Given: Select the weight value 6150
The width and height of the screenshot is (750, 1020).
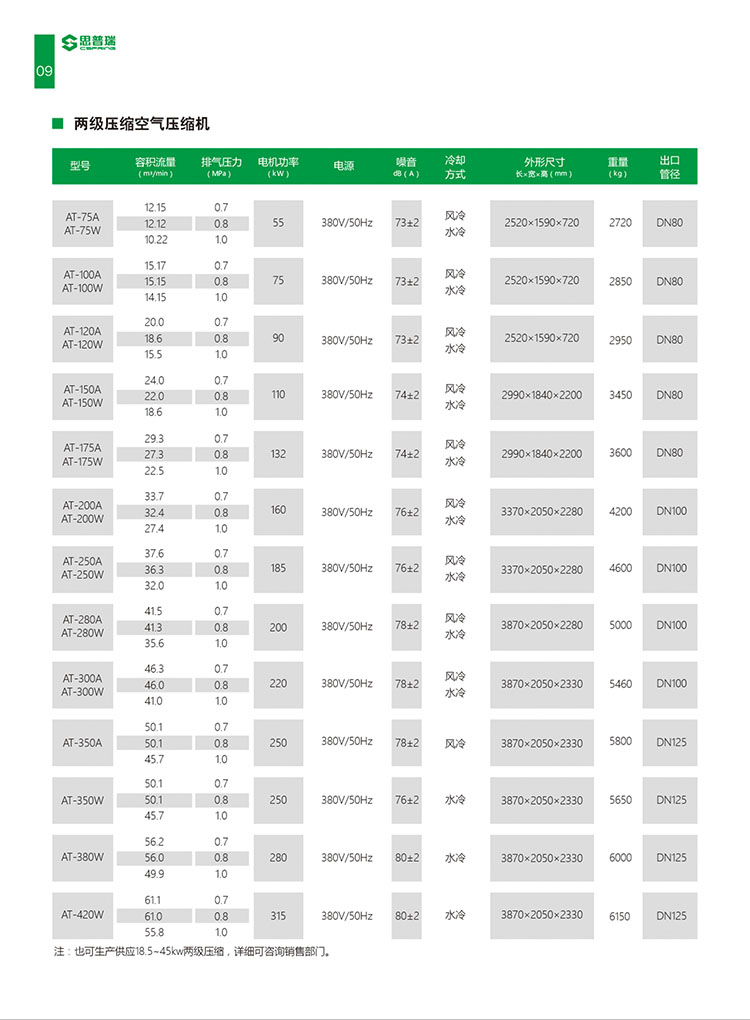Looking at the screenshot, I should click(x=620, y=916).
